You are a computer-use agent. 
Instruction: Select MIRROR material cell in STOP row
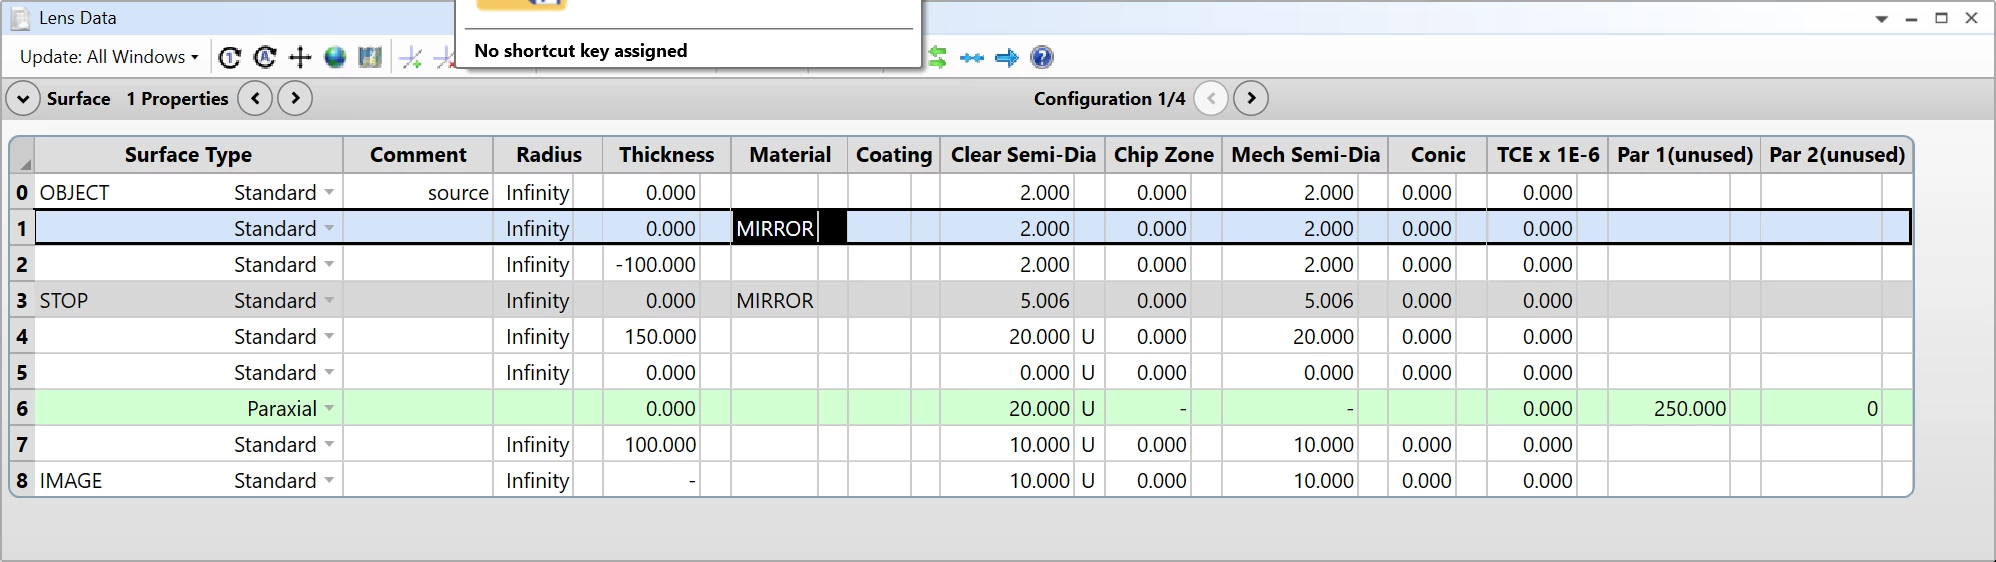tap(775, 300)
